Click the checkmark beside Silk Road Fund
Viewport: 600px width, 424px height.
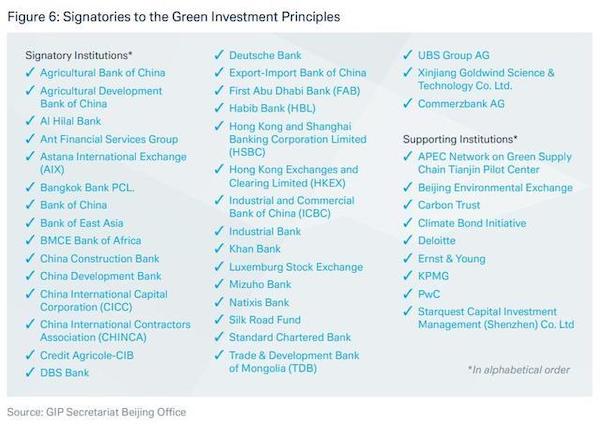pyautogui.click(x=218, y=319)
